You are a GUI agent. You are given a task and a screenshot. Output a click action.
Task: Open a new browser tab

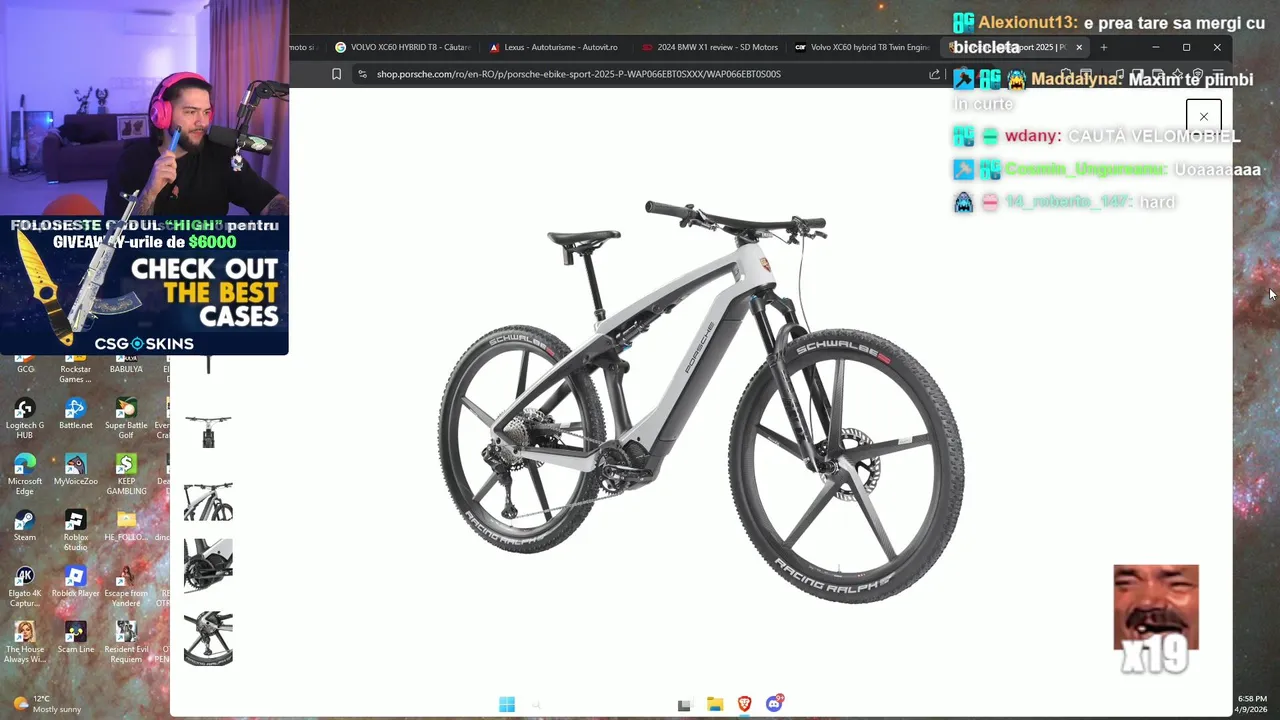[1104, 47]
